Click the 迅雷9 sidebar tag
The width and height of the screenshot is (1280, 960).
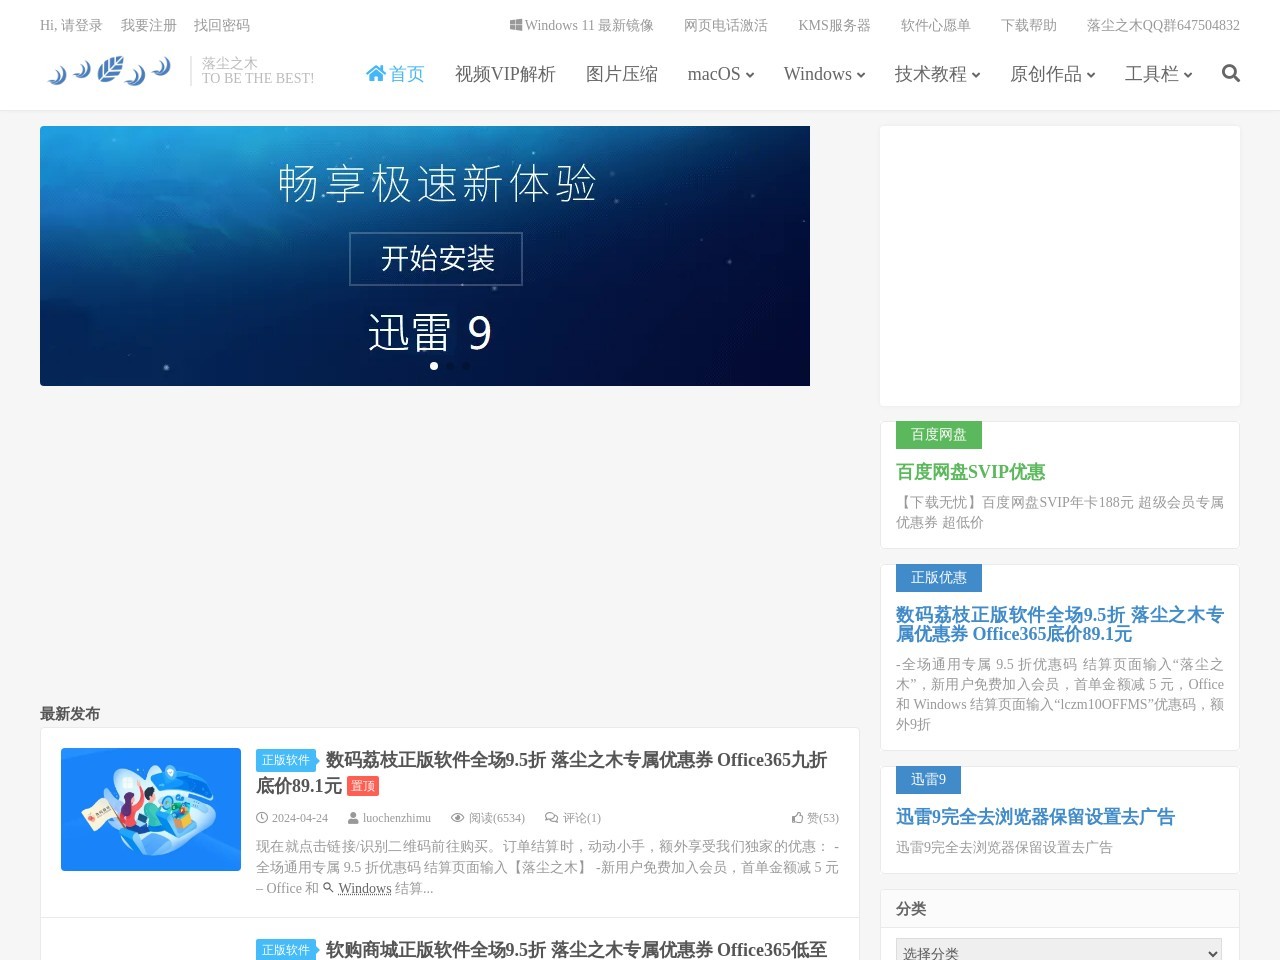(928, 780)
